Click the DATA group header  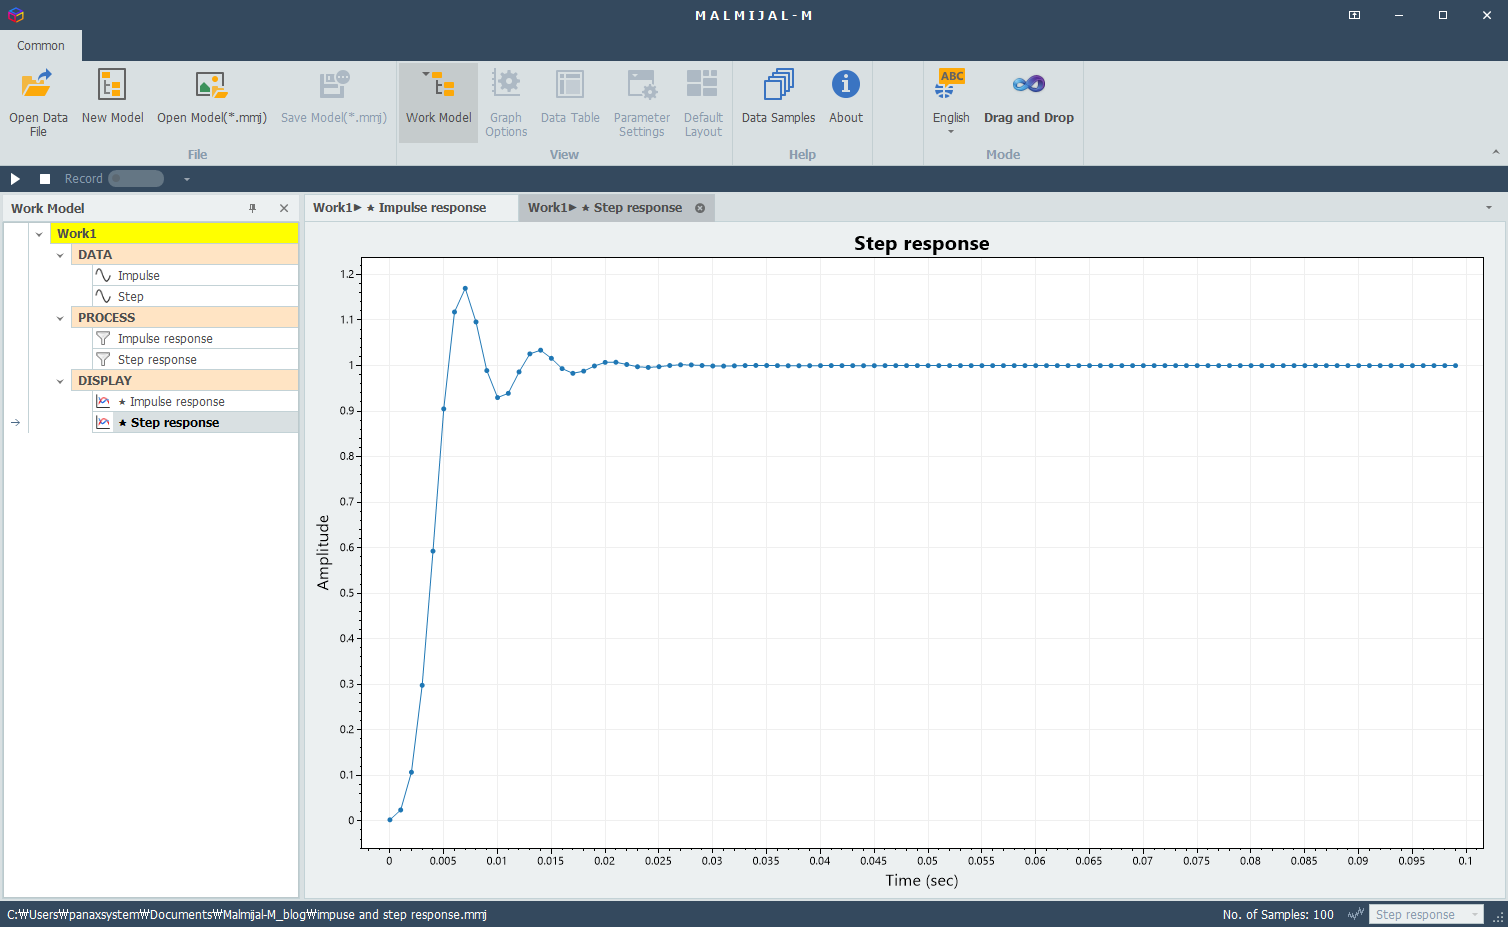(x=185, y=254)
